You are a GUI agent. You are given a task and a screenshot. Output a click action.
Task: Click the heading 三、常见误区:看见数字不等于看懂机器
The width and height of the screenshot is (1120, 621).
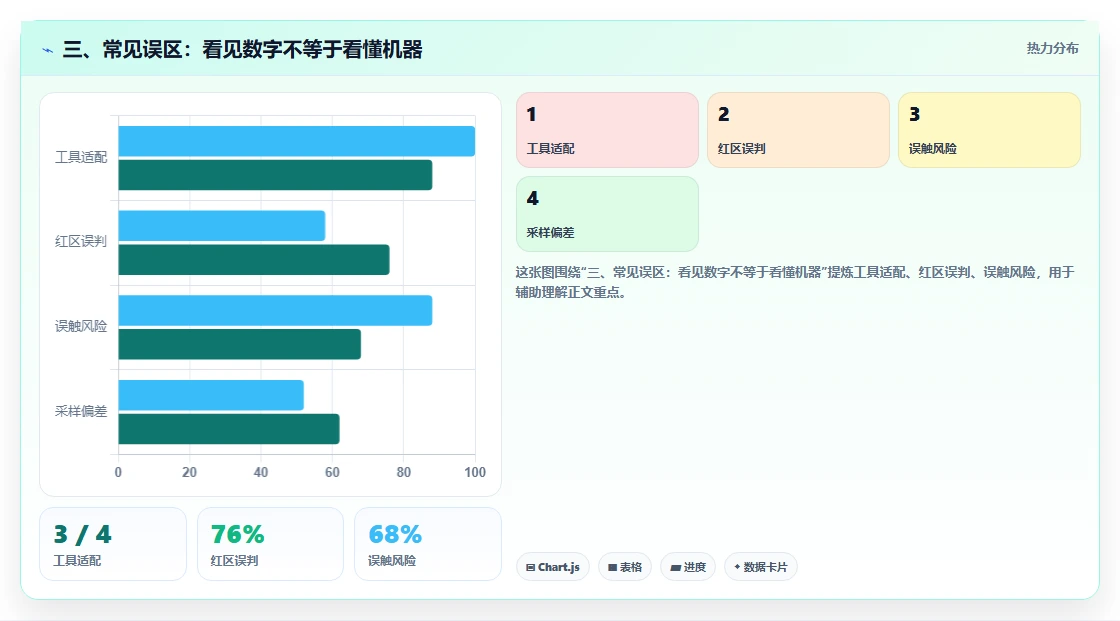point(242,50)
